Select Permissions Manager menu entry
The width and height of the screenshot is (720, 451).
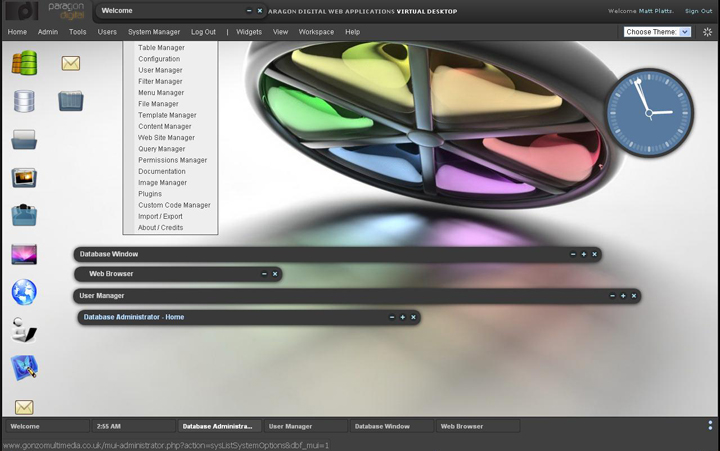[173, 160]
